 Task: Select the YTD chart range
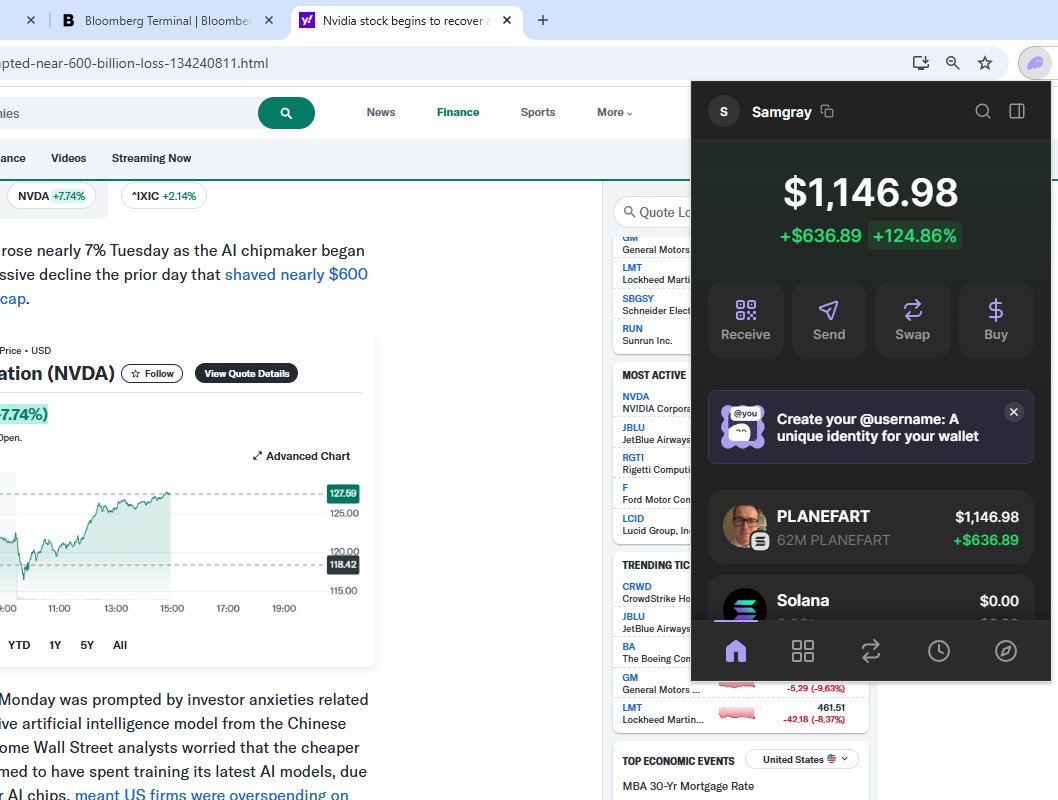[19, 645]
